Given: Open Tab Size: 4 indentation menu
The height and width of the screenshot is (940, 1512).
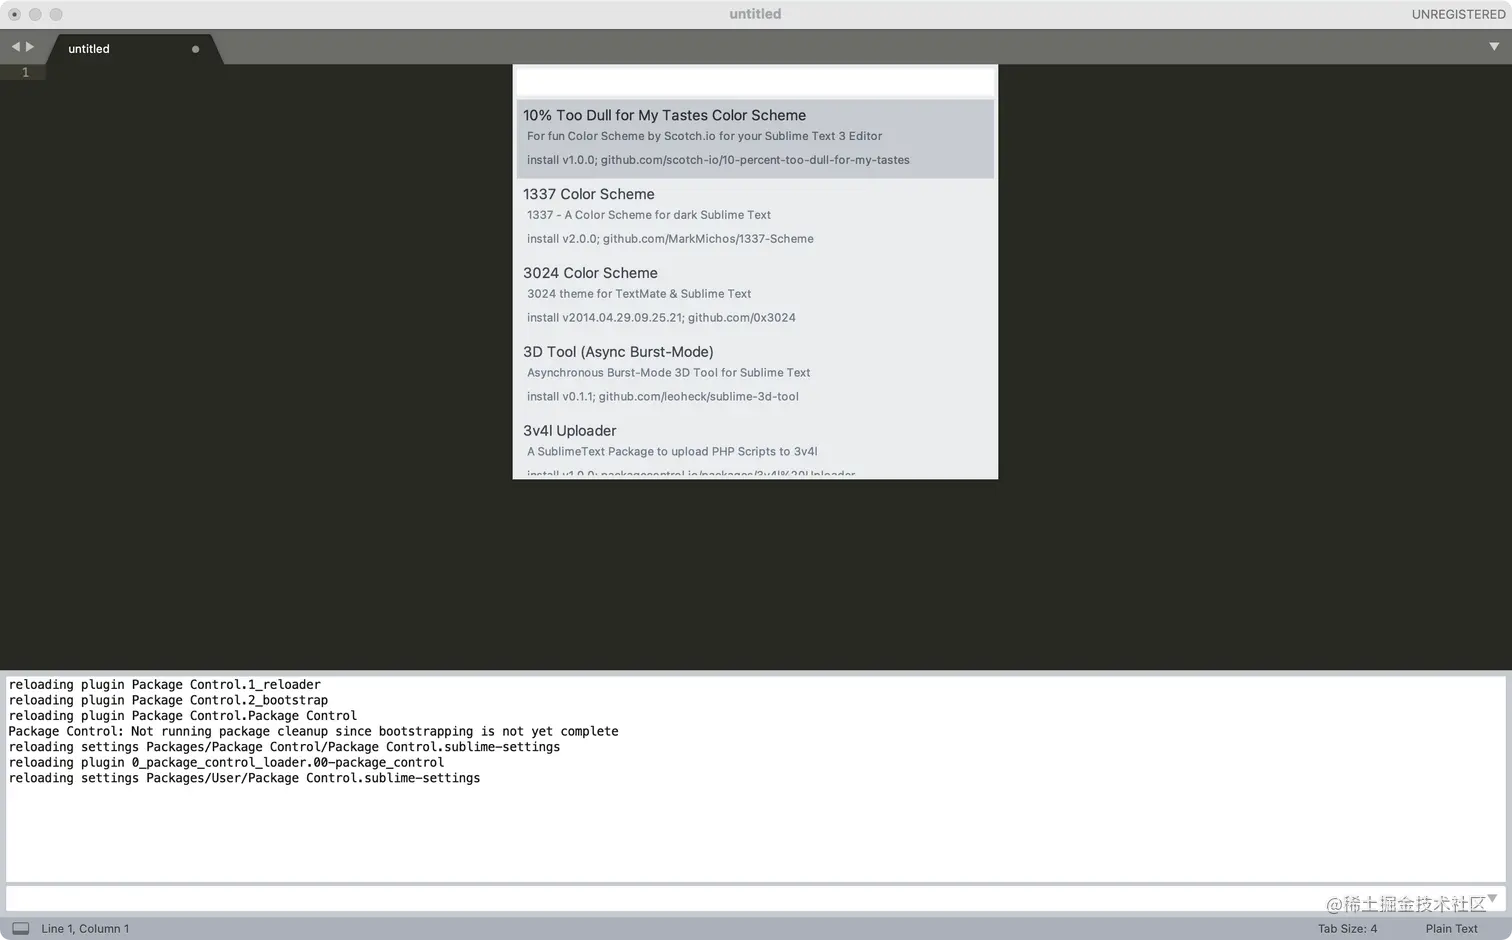Looking at the screenshot, I should coord(1347,929).
